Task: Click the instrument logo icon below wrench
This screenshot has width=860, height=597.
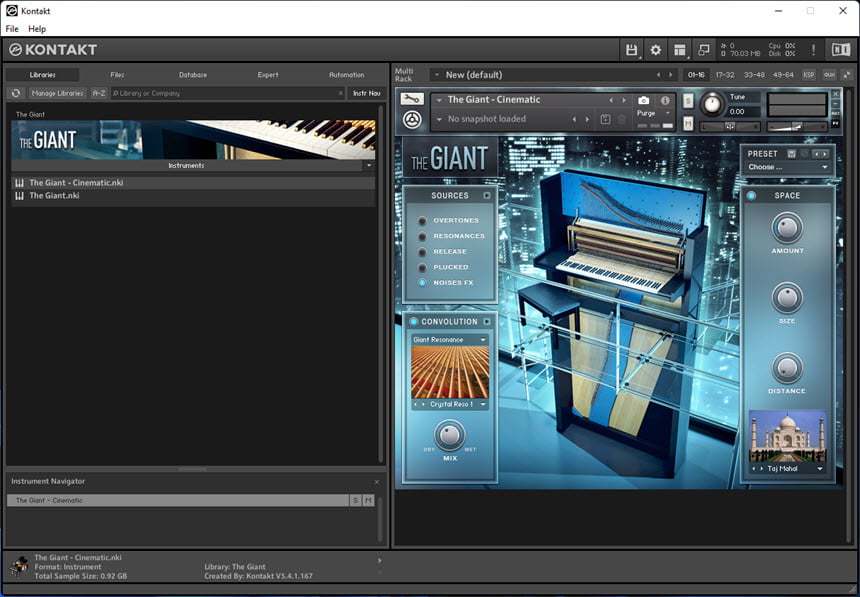Action: 412,120
